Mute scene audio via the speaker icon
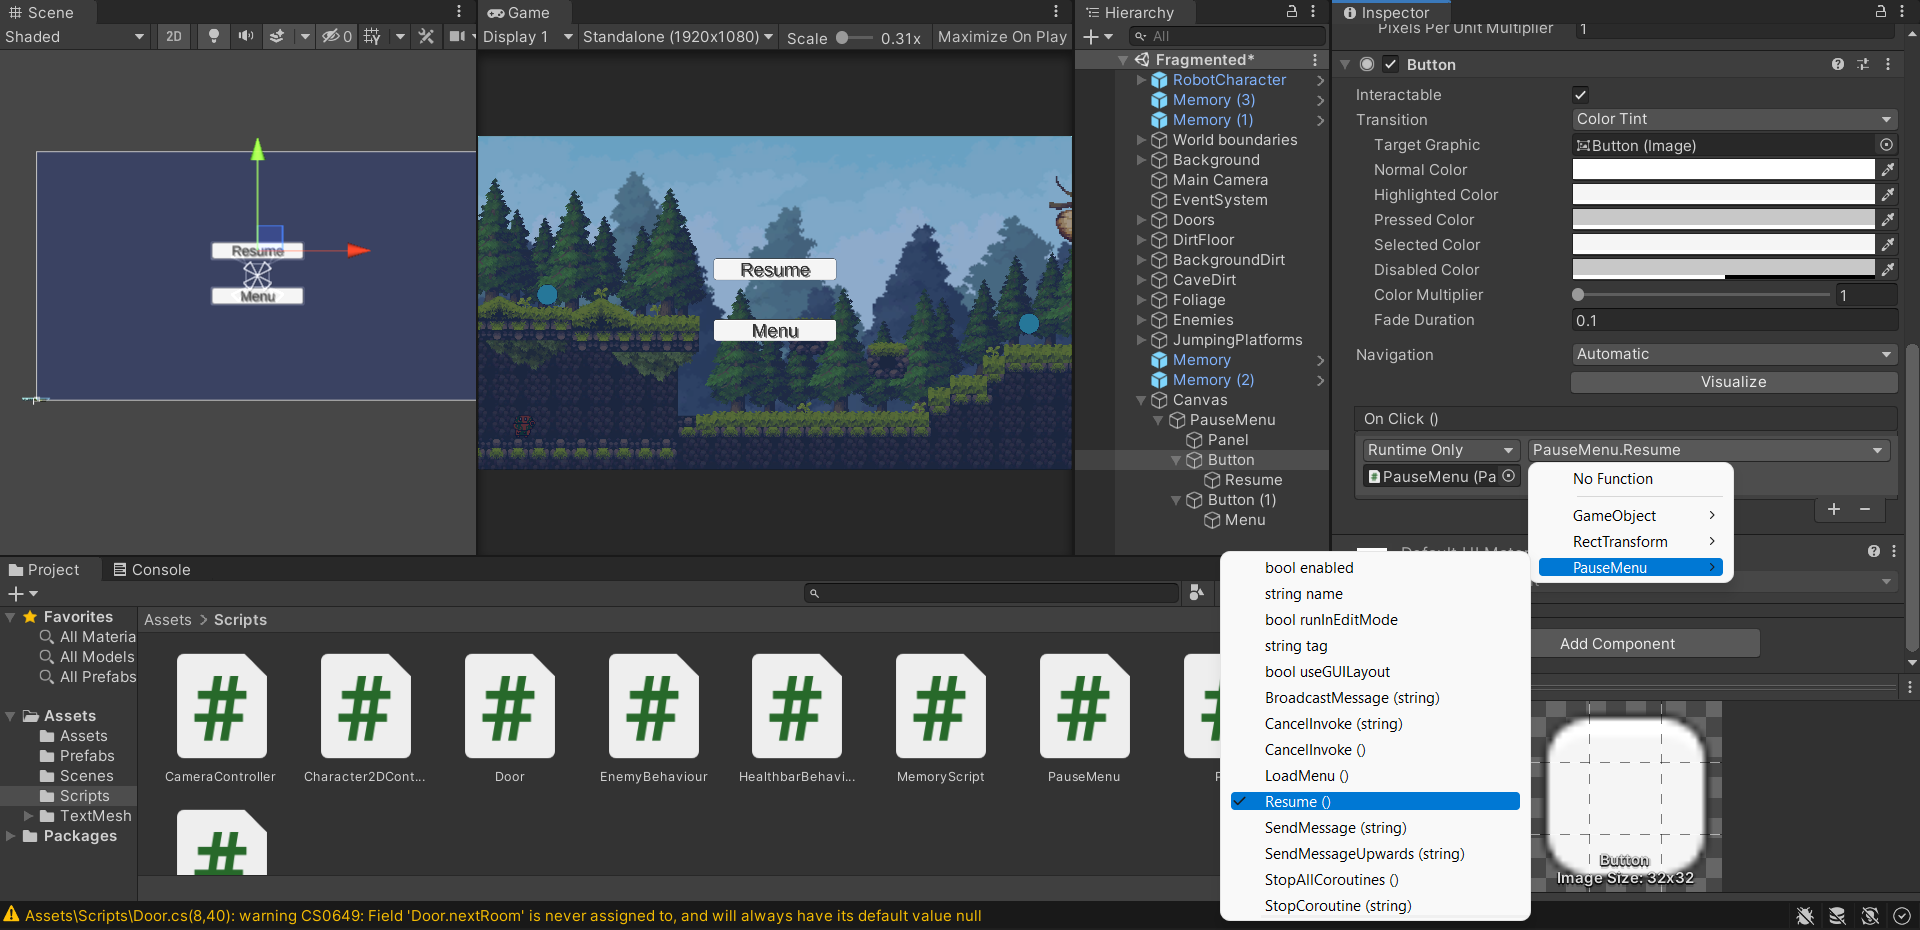 (x=245, y=36)
